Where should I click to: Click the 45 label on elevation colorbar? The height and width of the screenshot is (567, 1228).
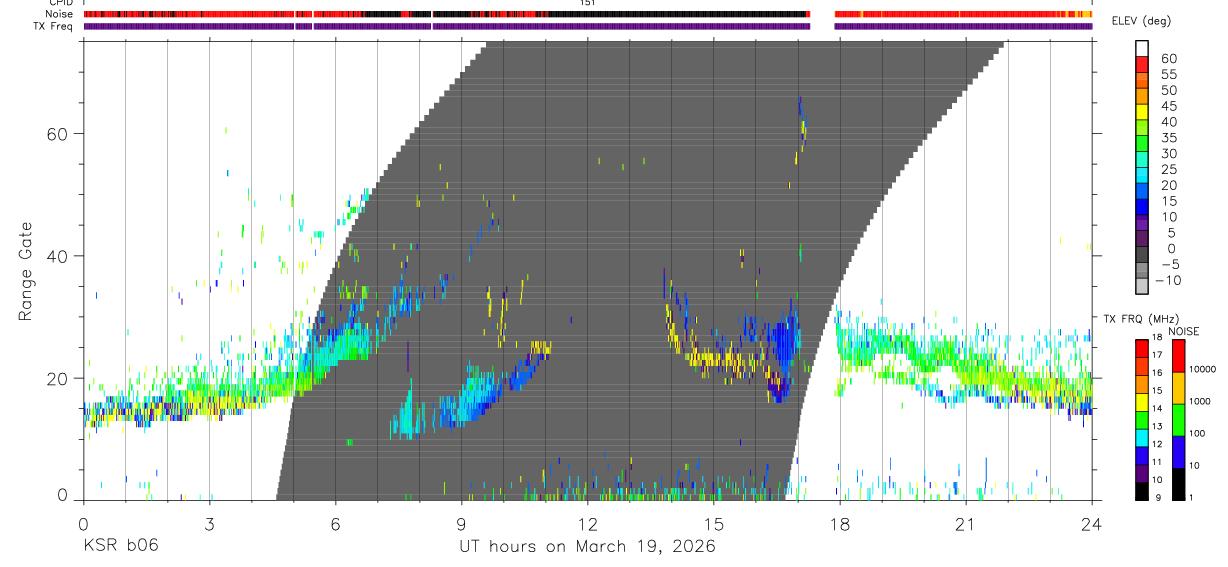[x=1168, y=106]
